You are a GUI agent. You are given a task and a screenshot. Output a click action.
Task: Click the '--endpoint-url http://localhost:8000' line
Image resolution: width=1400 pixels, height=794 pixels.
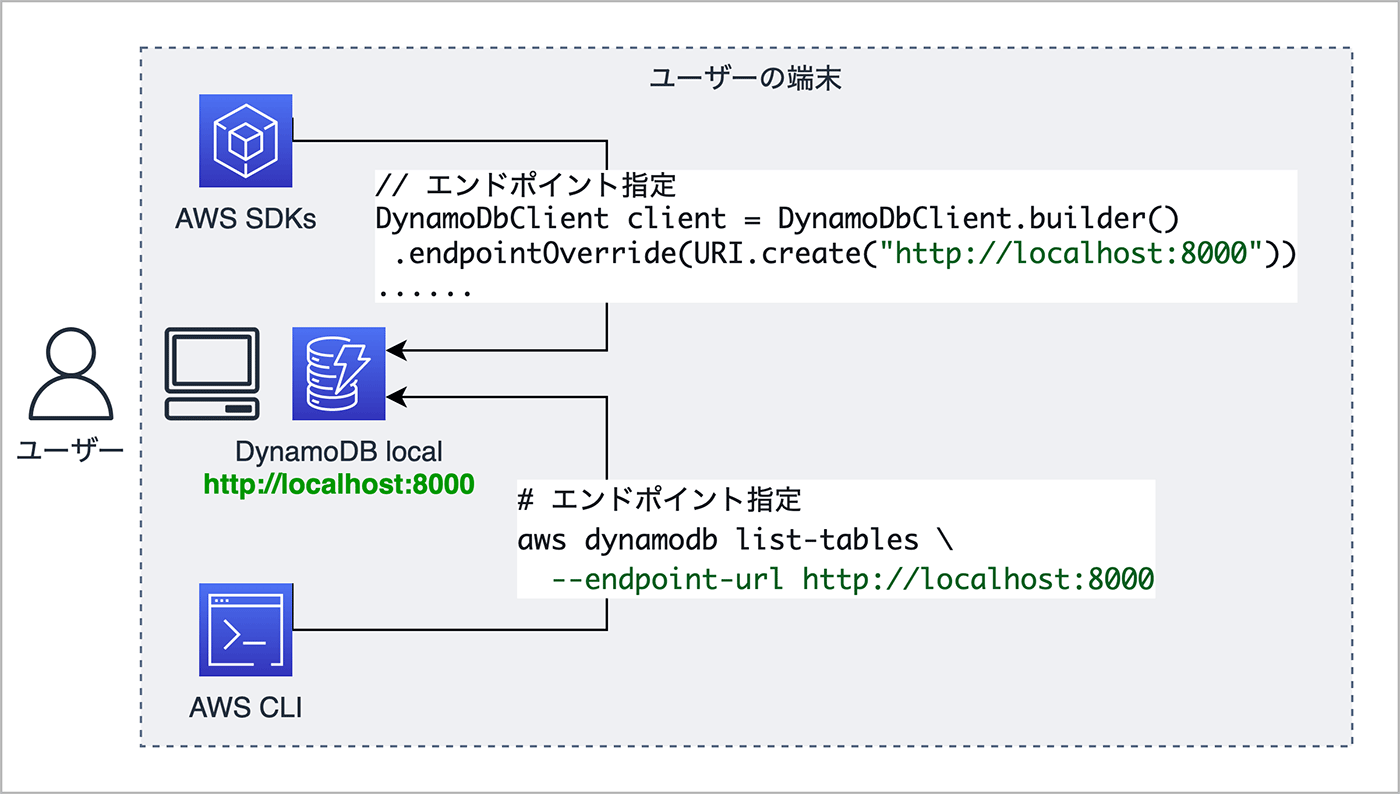(x=853, y=578)
